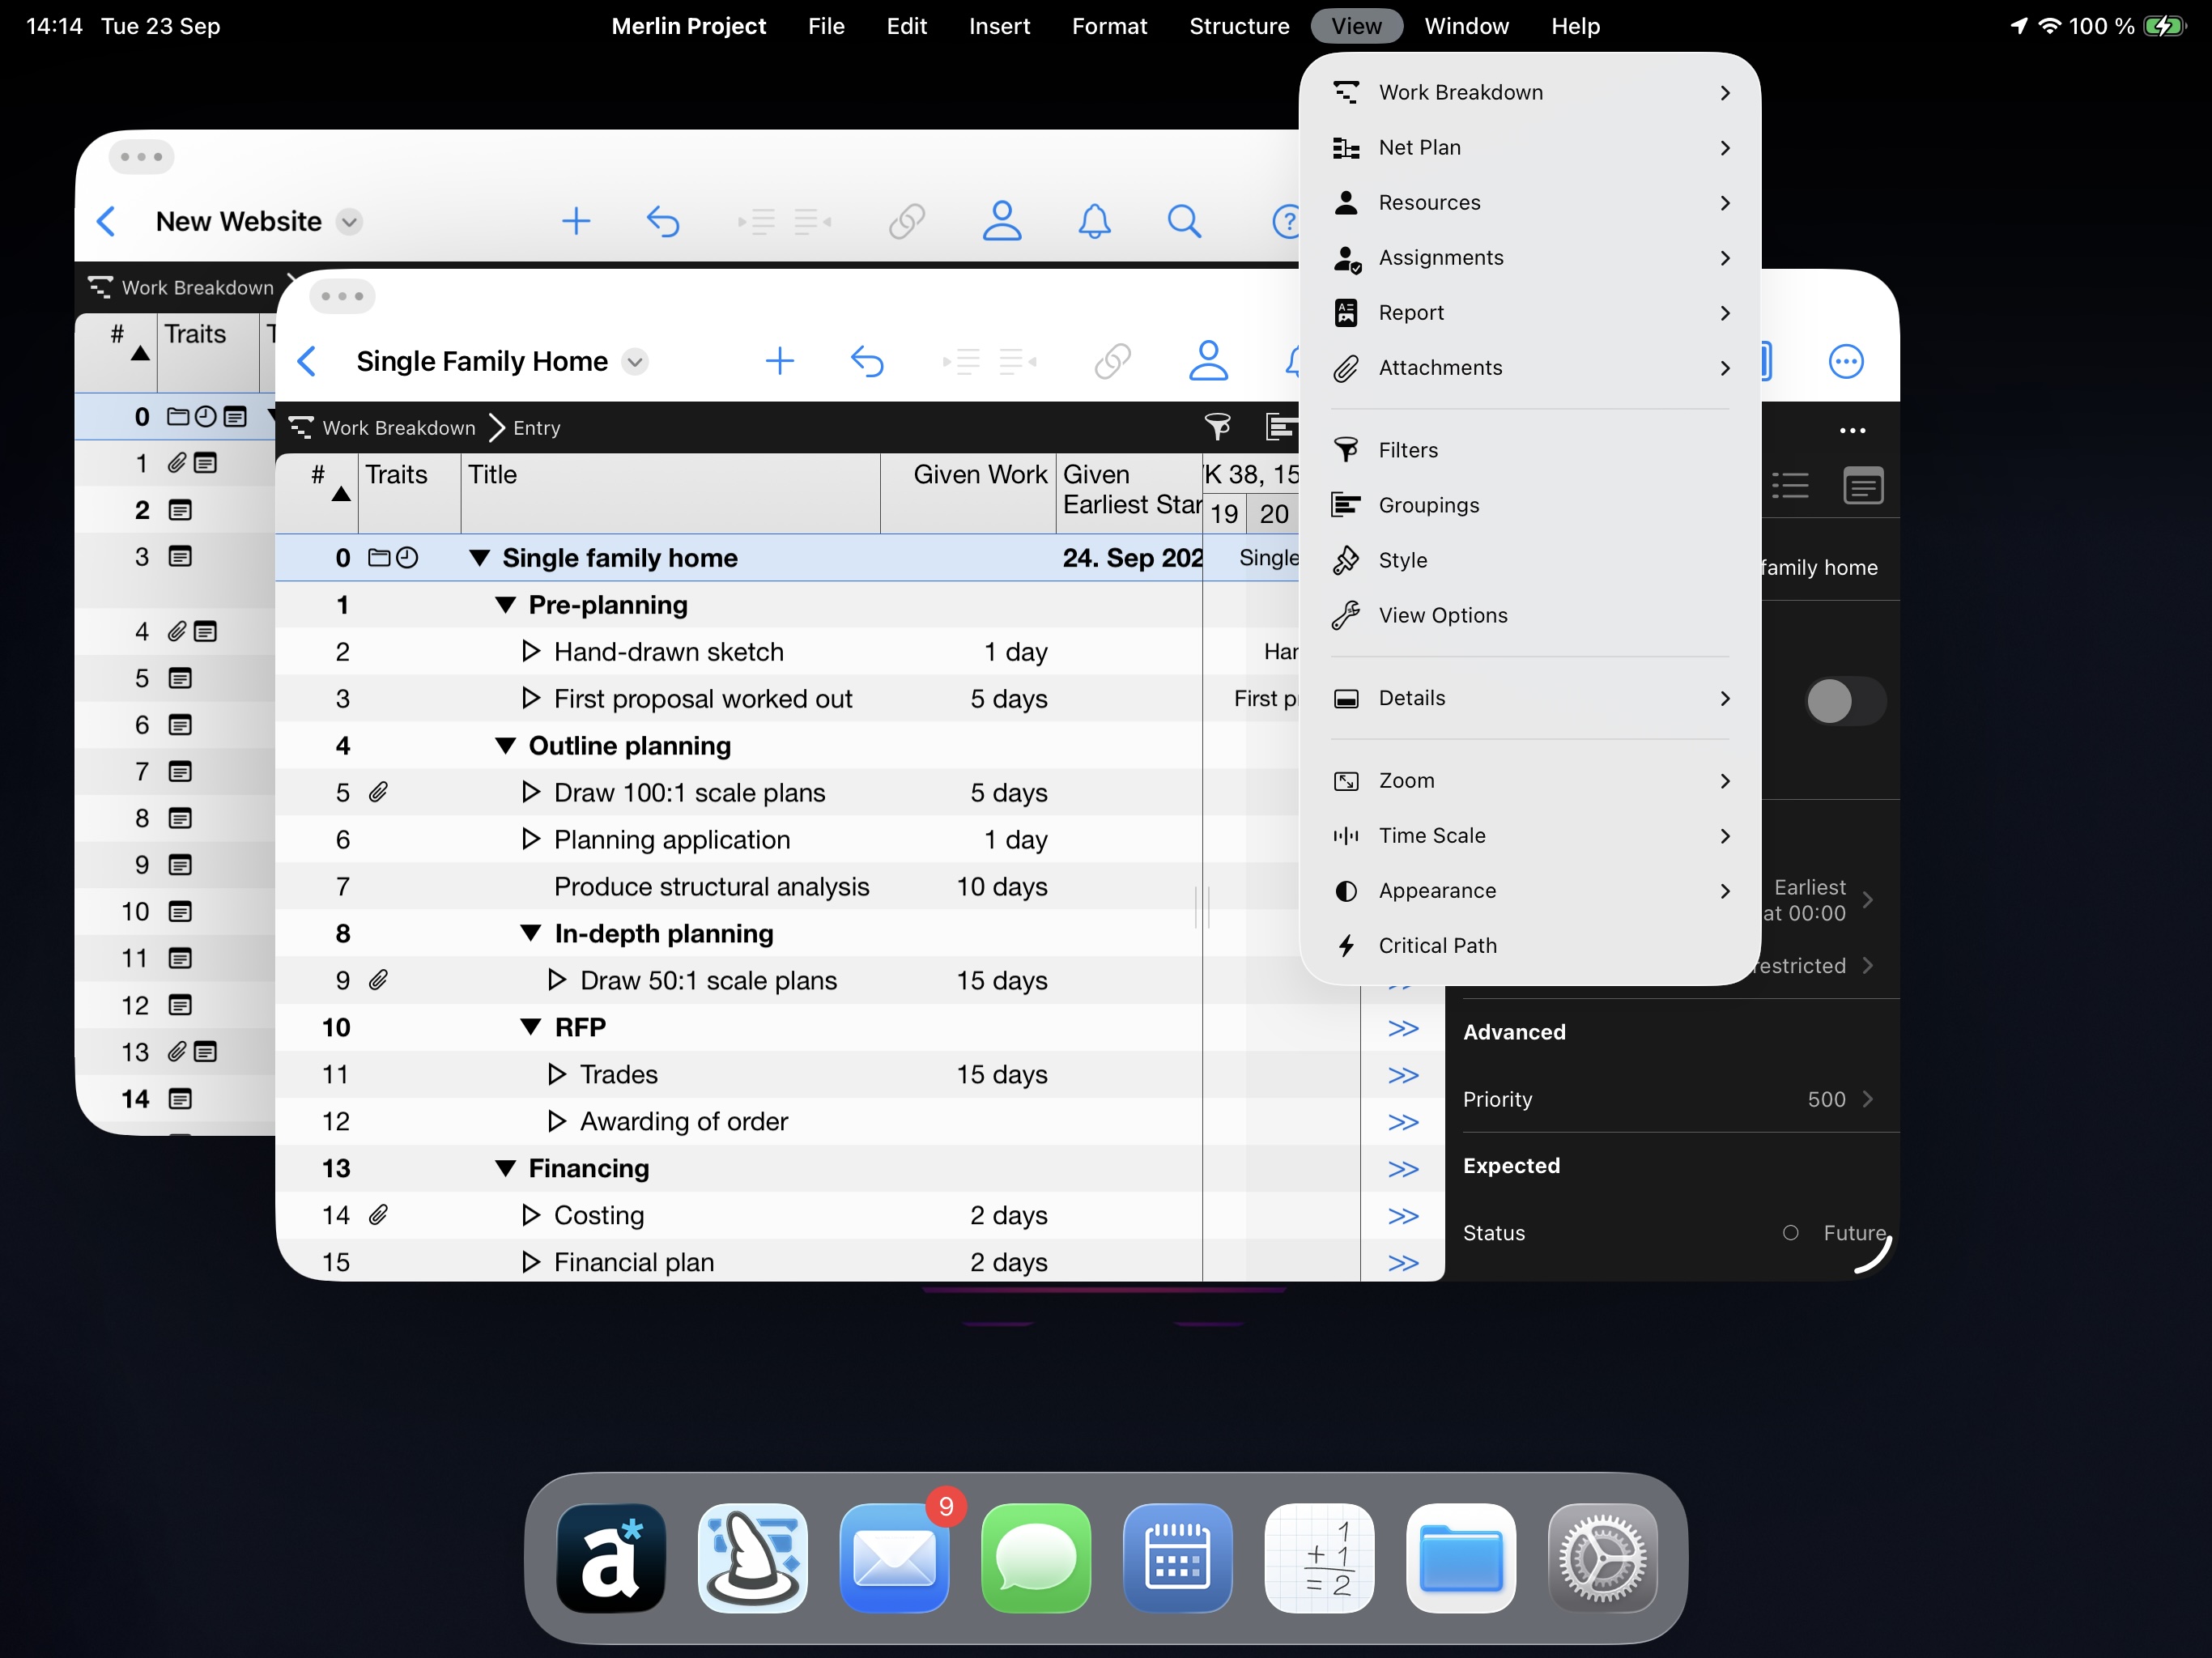Select the Produce structural analysis row

coord(711,886)
